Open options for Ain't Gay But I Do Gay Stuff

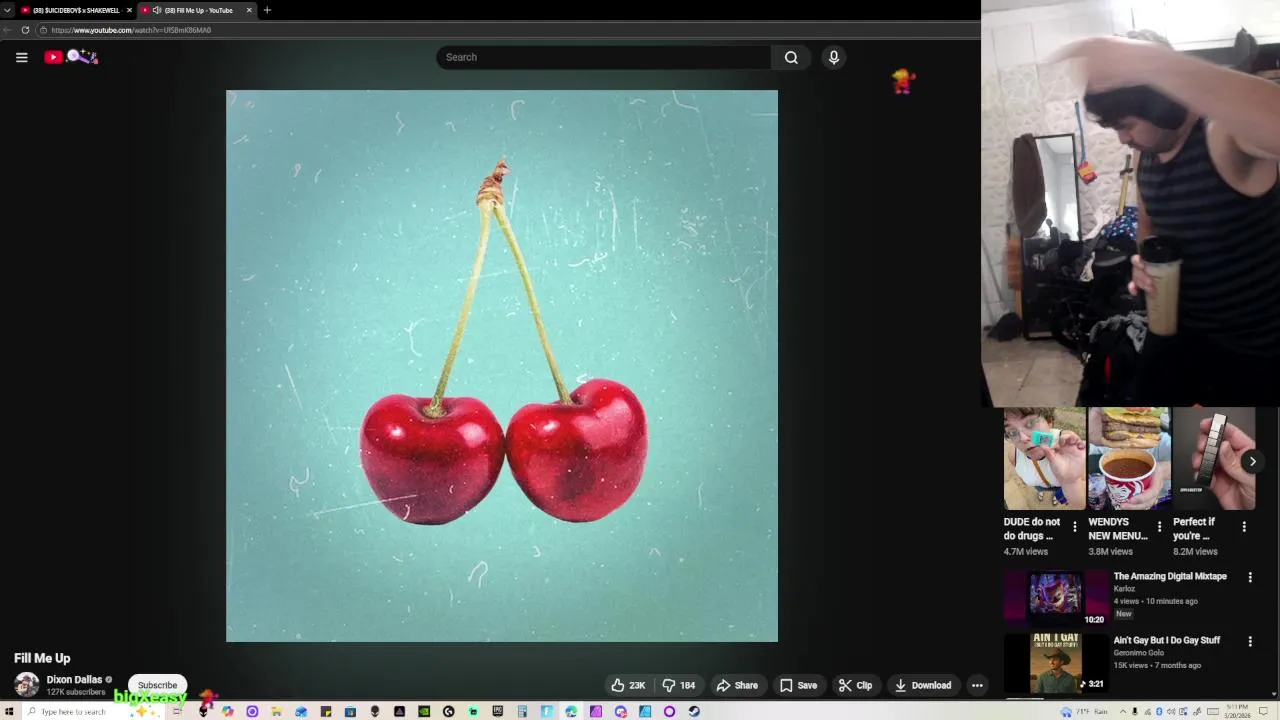[1250, 641]
